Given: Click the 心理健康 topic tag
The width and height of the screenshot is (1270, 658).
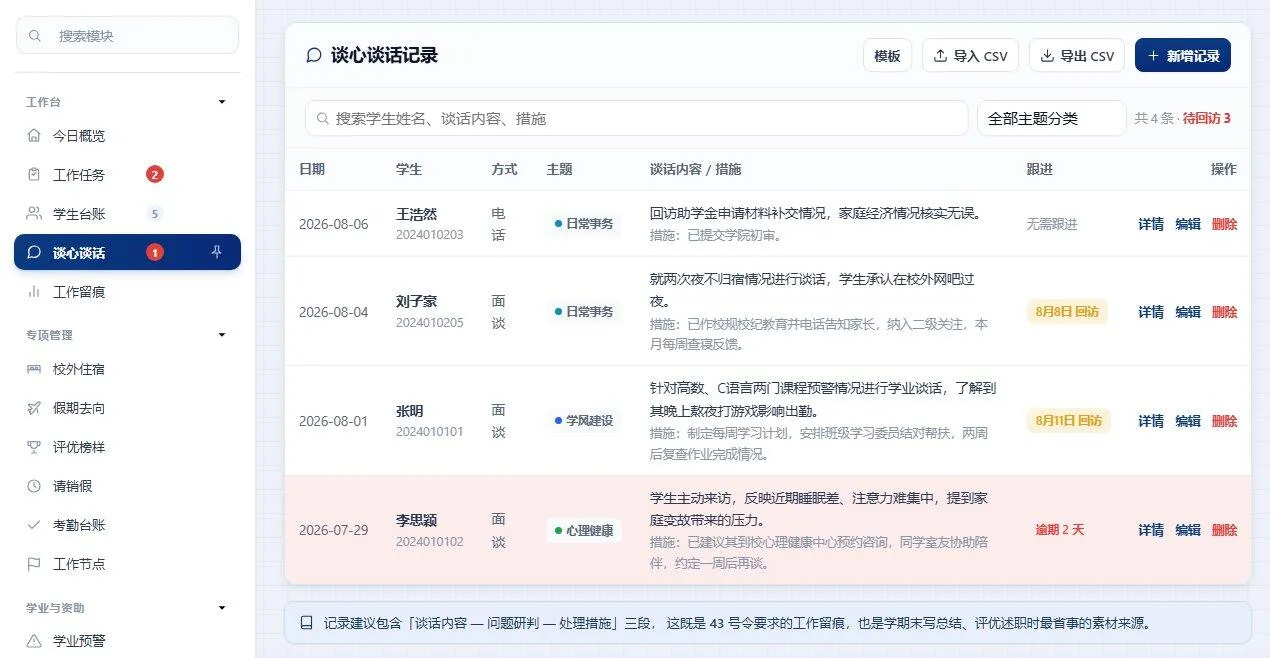Looking at the screenshot, I should tap(584, 530).
